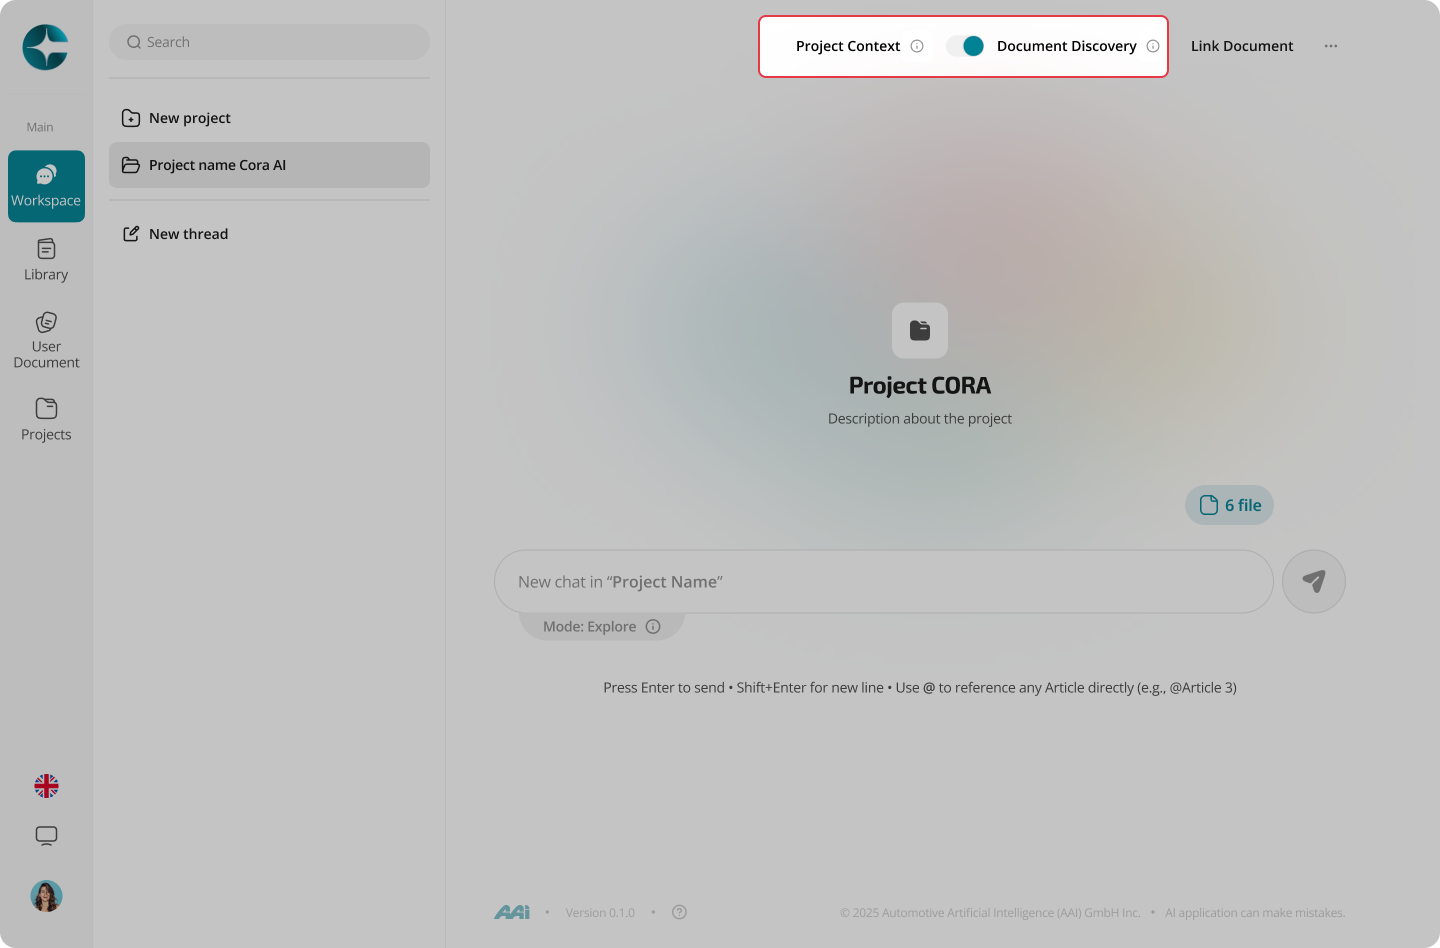
Task: Click Link Document
Action: coord(1242,46)
